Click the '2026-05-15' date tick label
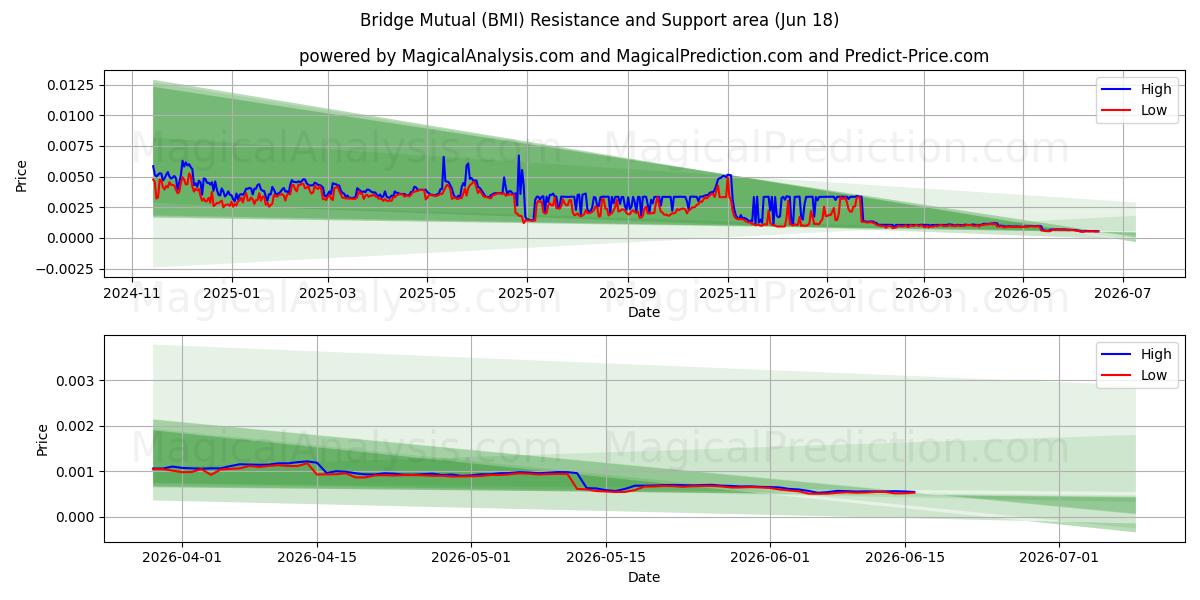 tap(605, 557)
